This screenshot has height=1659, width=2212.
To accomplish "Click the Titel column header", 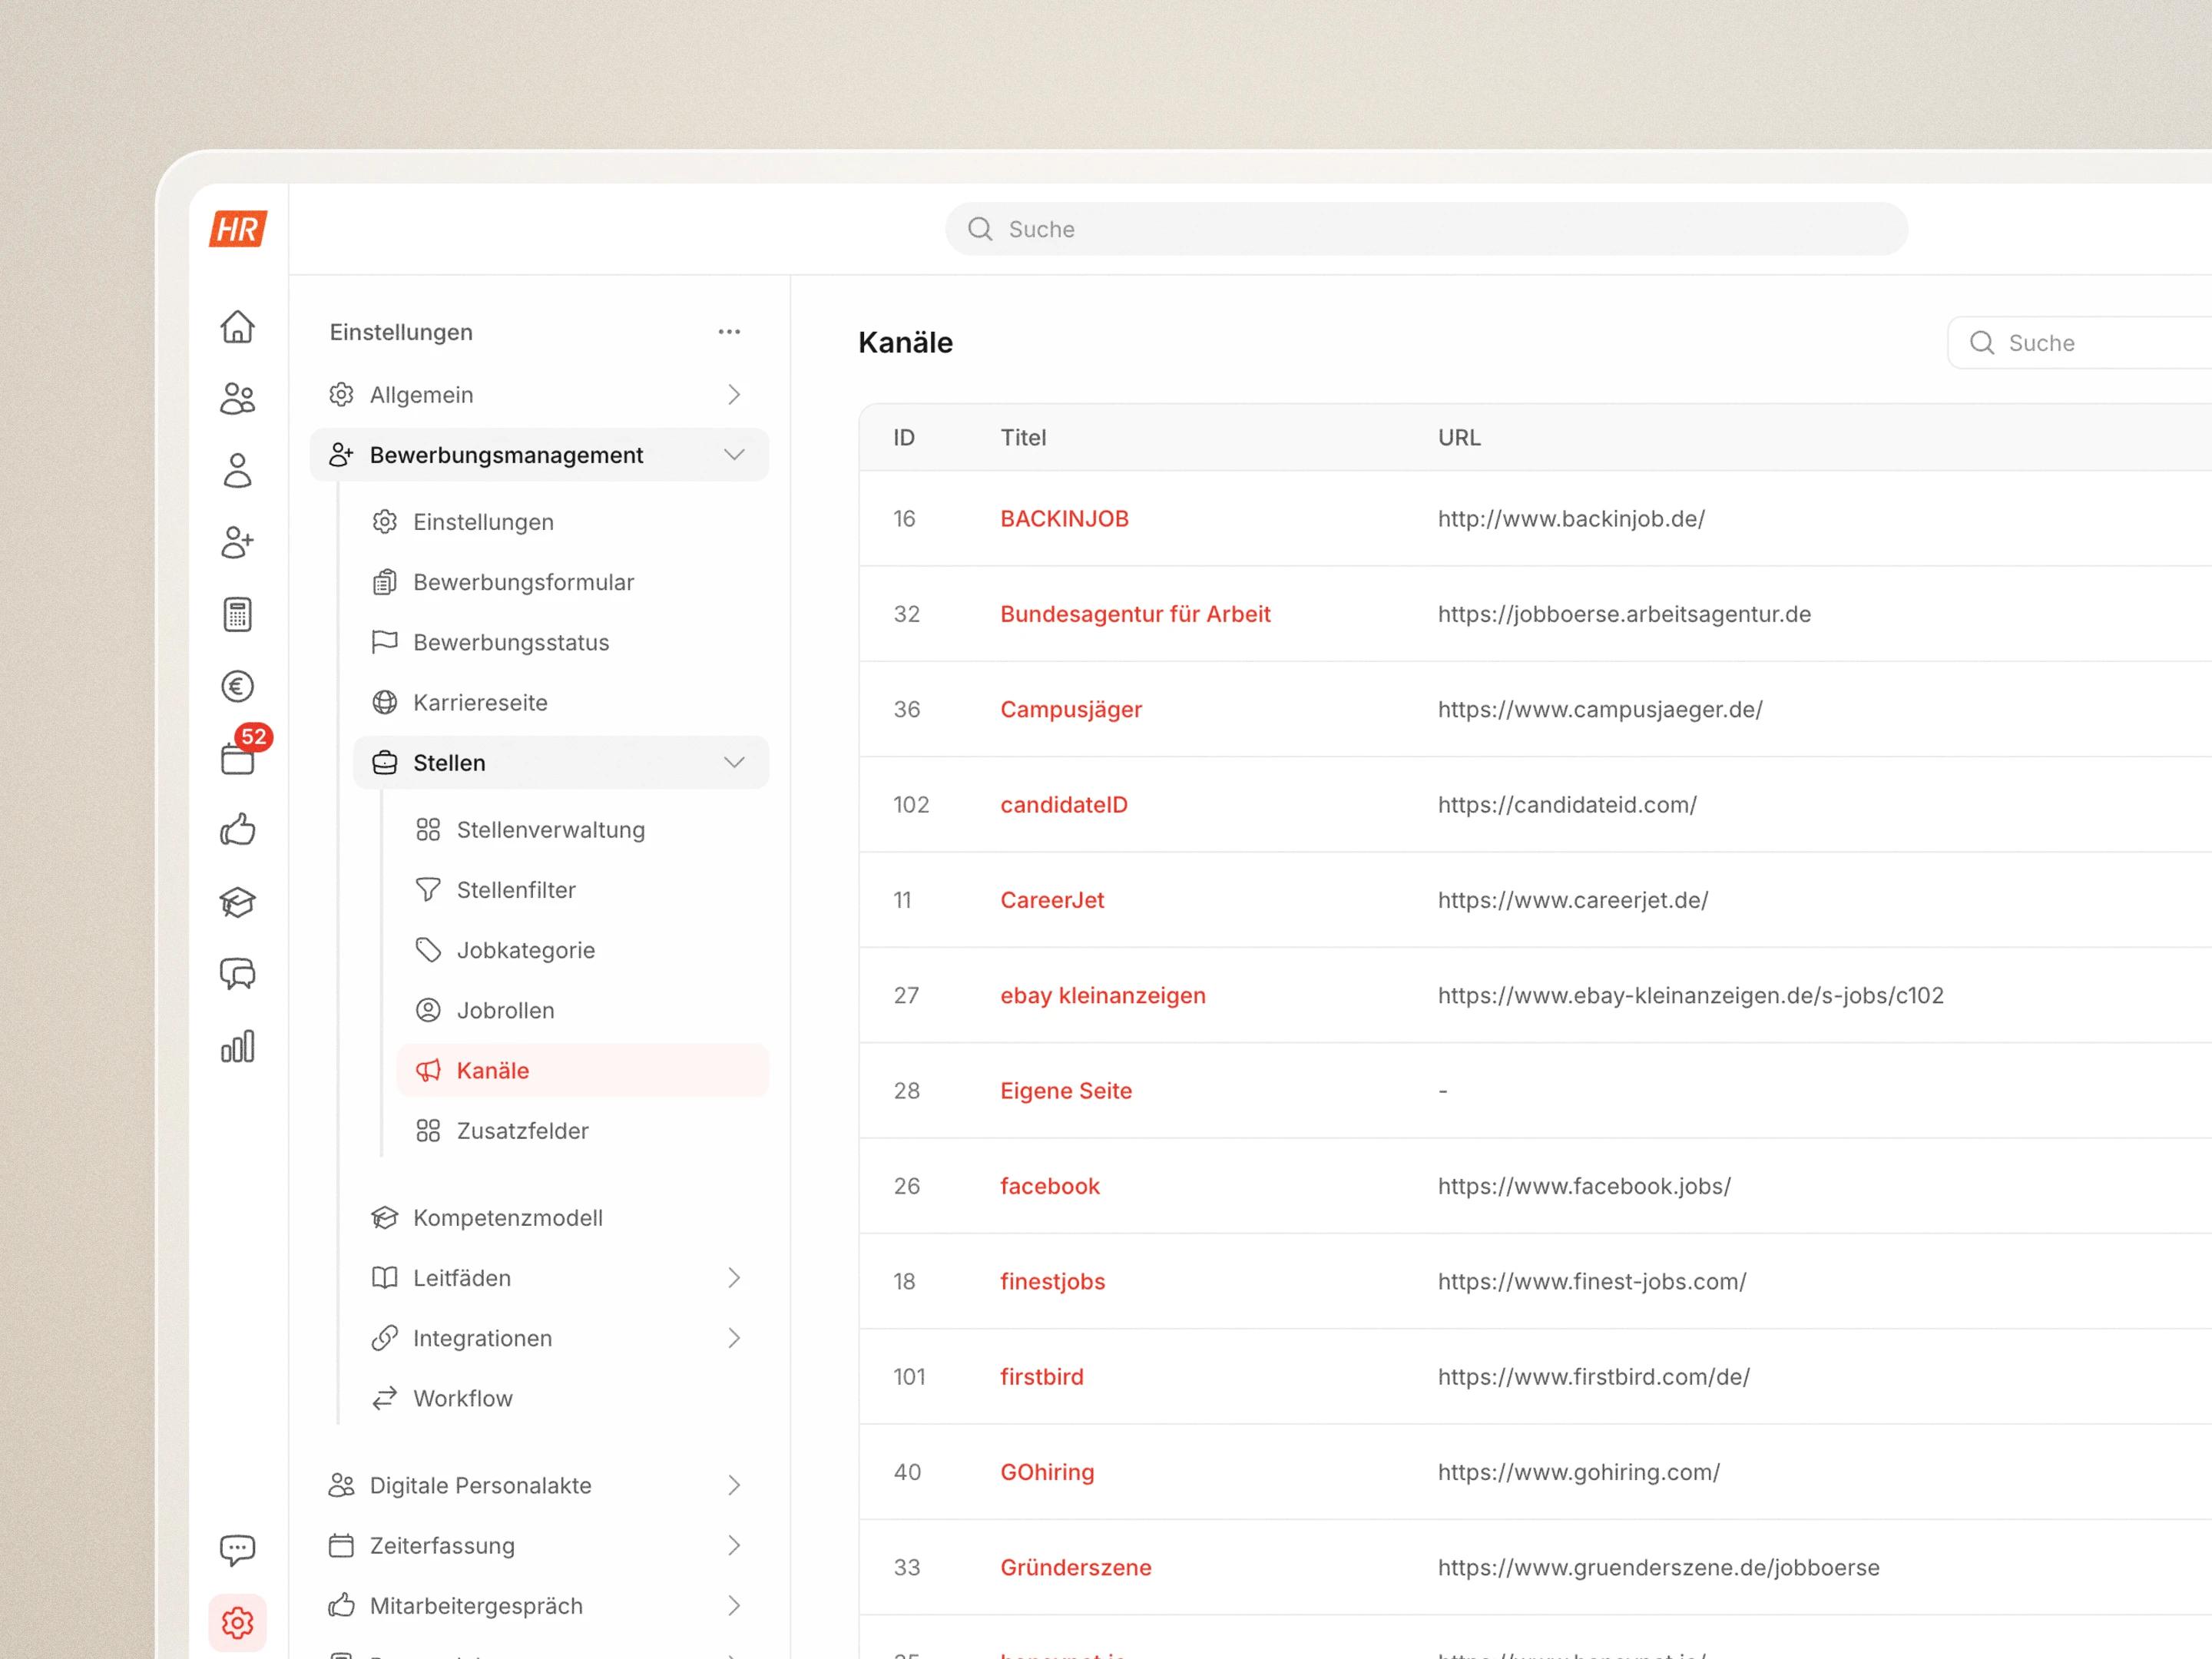I will [x=1023, y=438].
